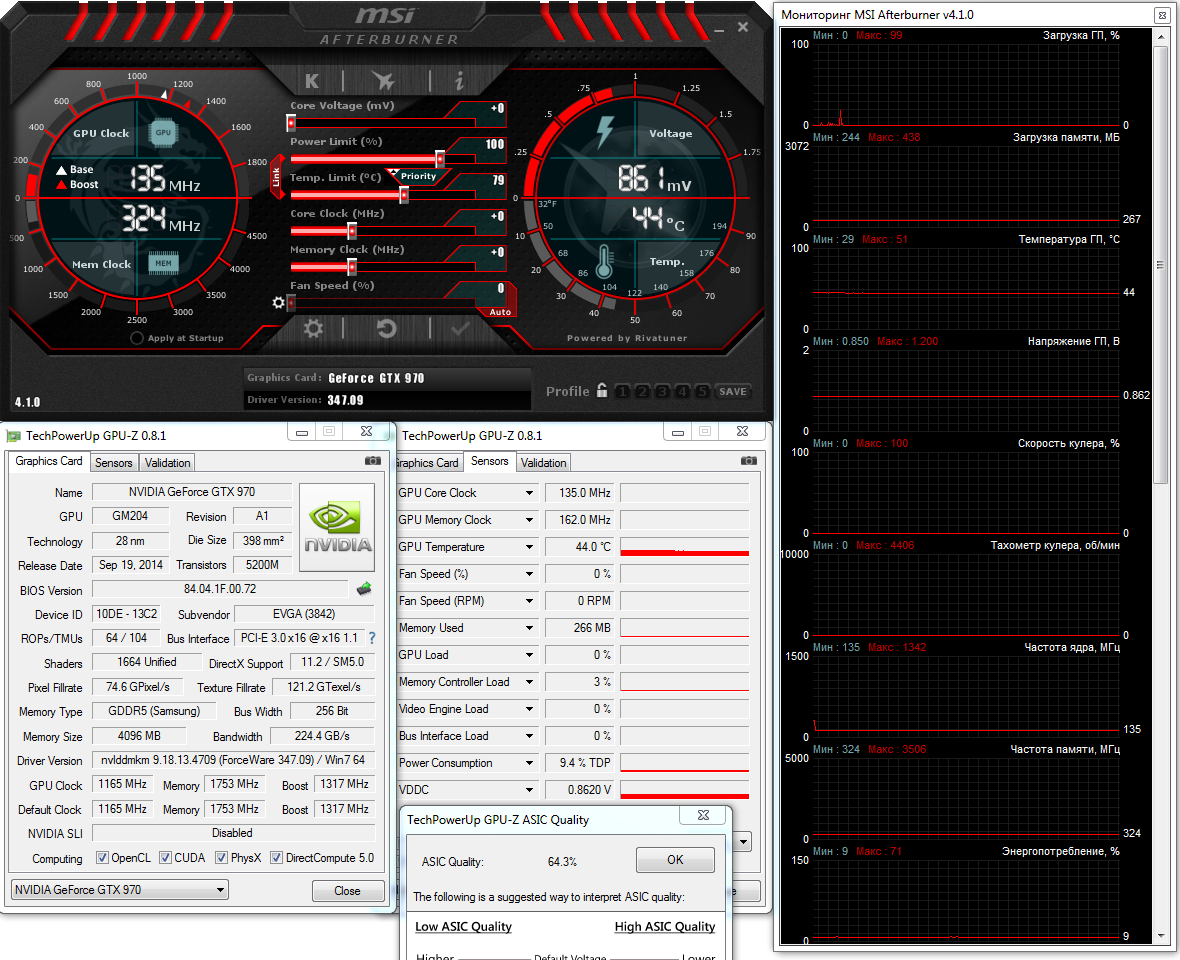This screenshot has width=1180, height=960.
Task: Click Close button in GPU-Z Graphics Card window
Action: [x=348, y=891]
